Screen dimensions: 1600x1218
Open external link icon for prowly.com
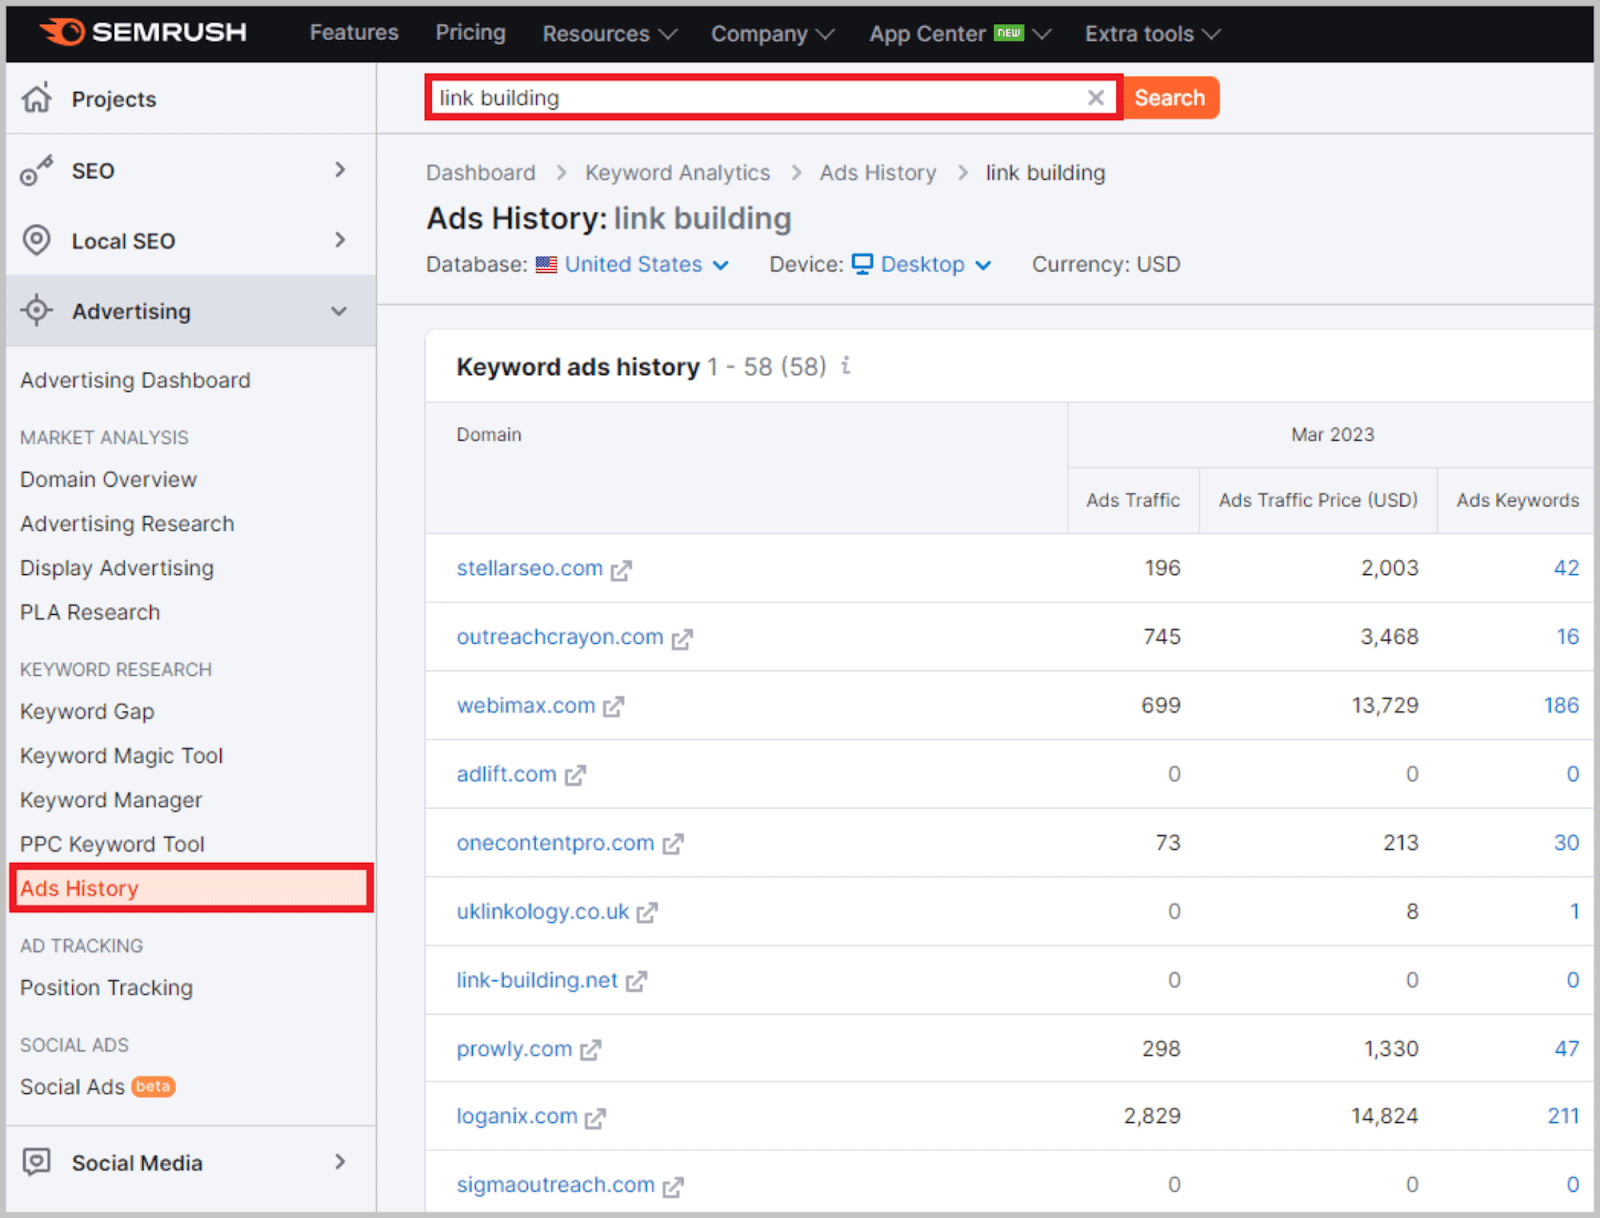[590, 1050]
